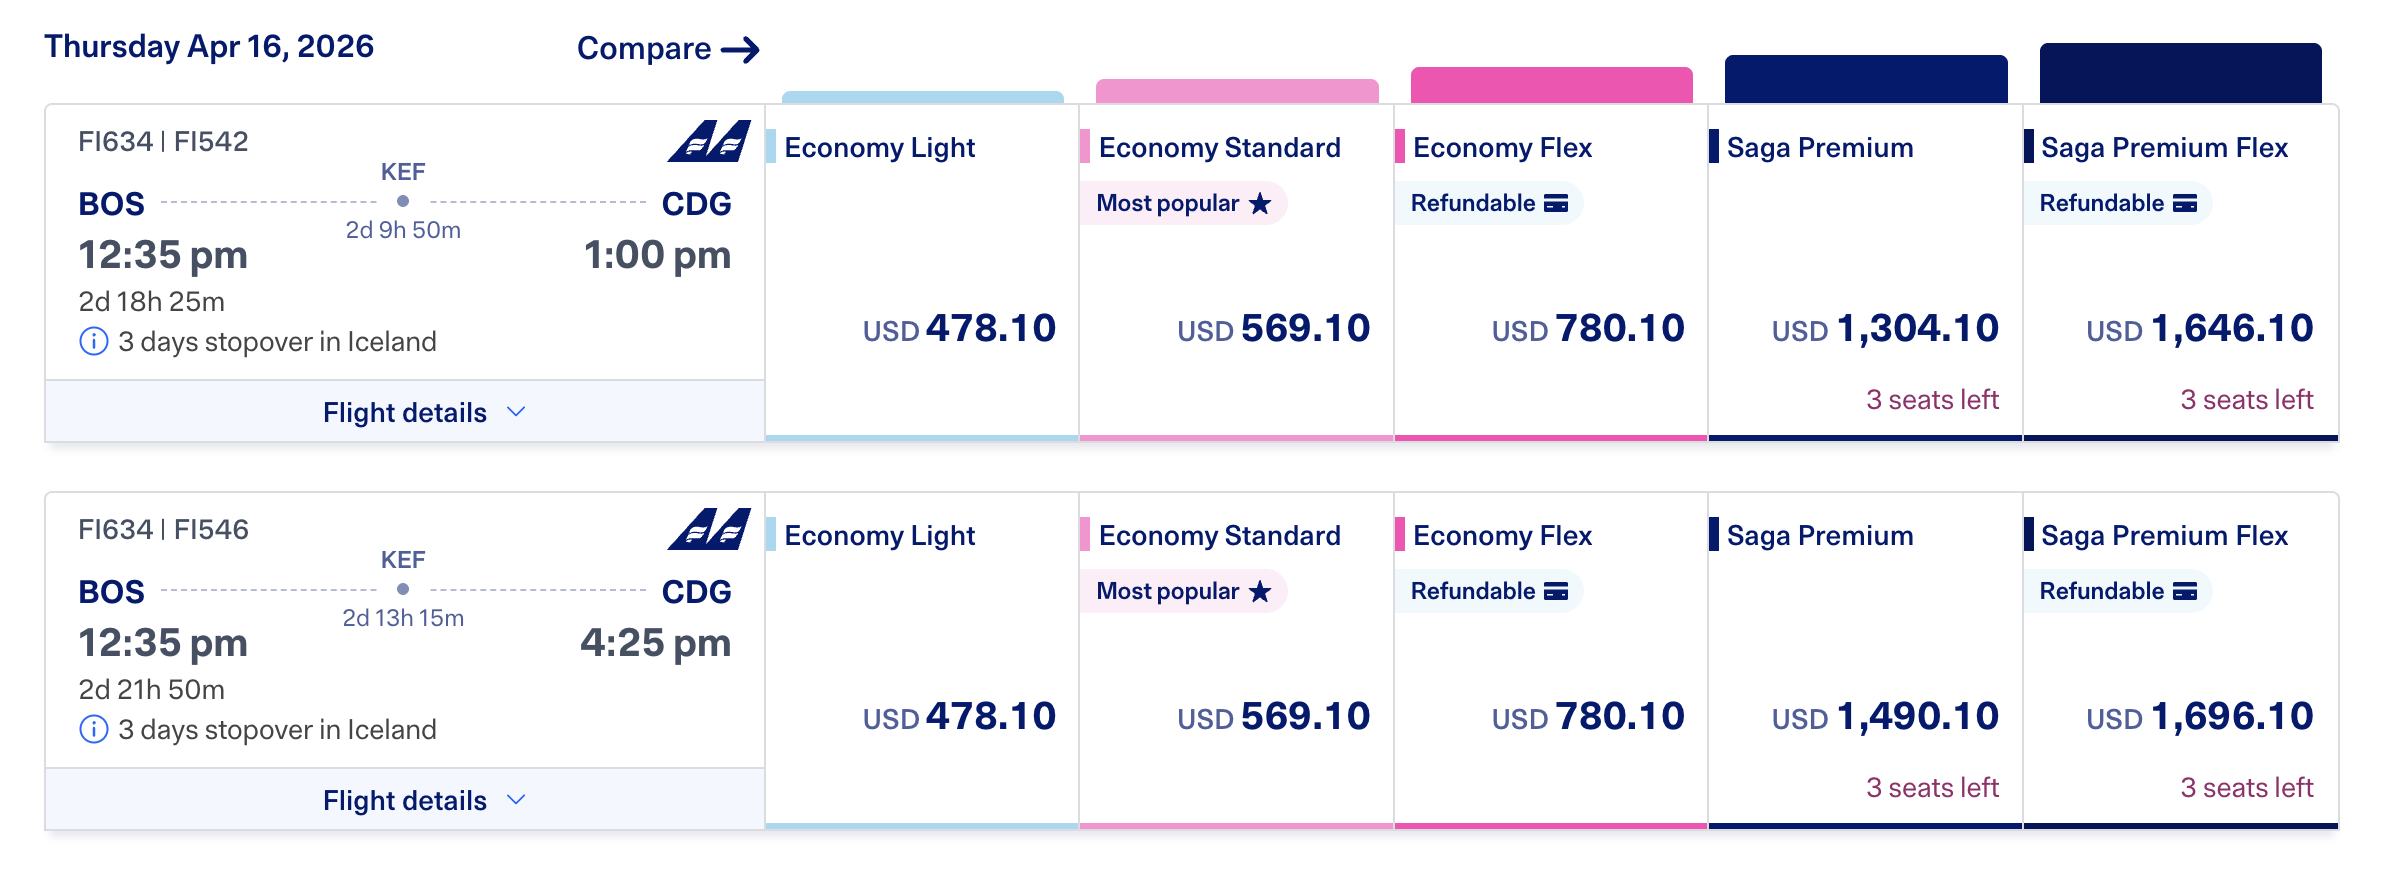Expand Flight details for FI634 | FI546
The height and width of the screenshot is (874, 2386).
pyautogui.click(x=405, y=800)
